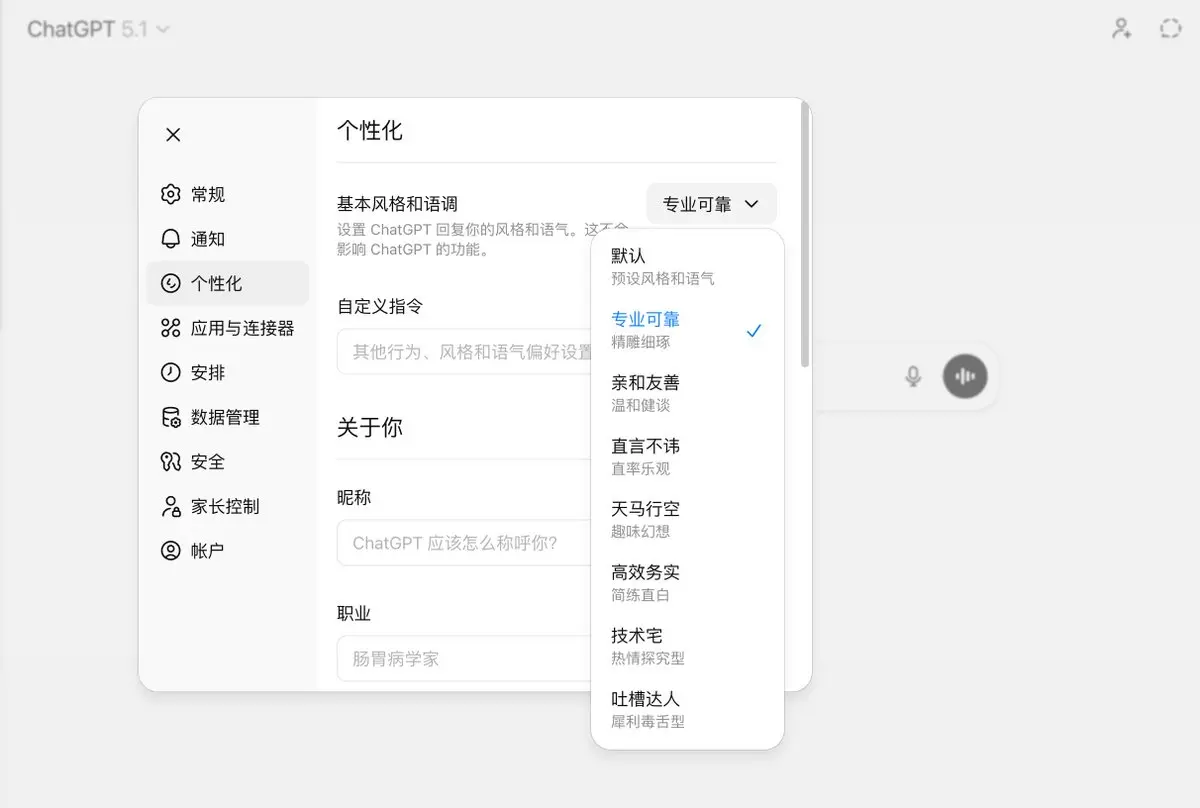Choose the 亲和友善 style option
The height and width of the screenshot is (808, 1200).
(688, 393)
